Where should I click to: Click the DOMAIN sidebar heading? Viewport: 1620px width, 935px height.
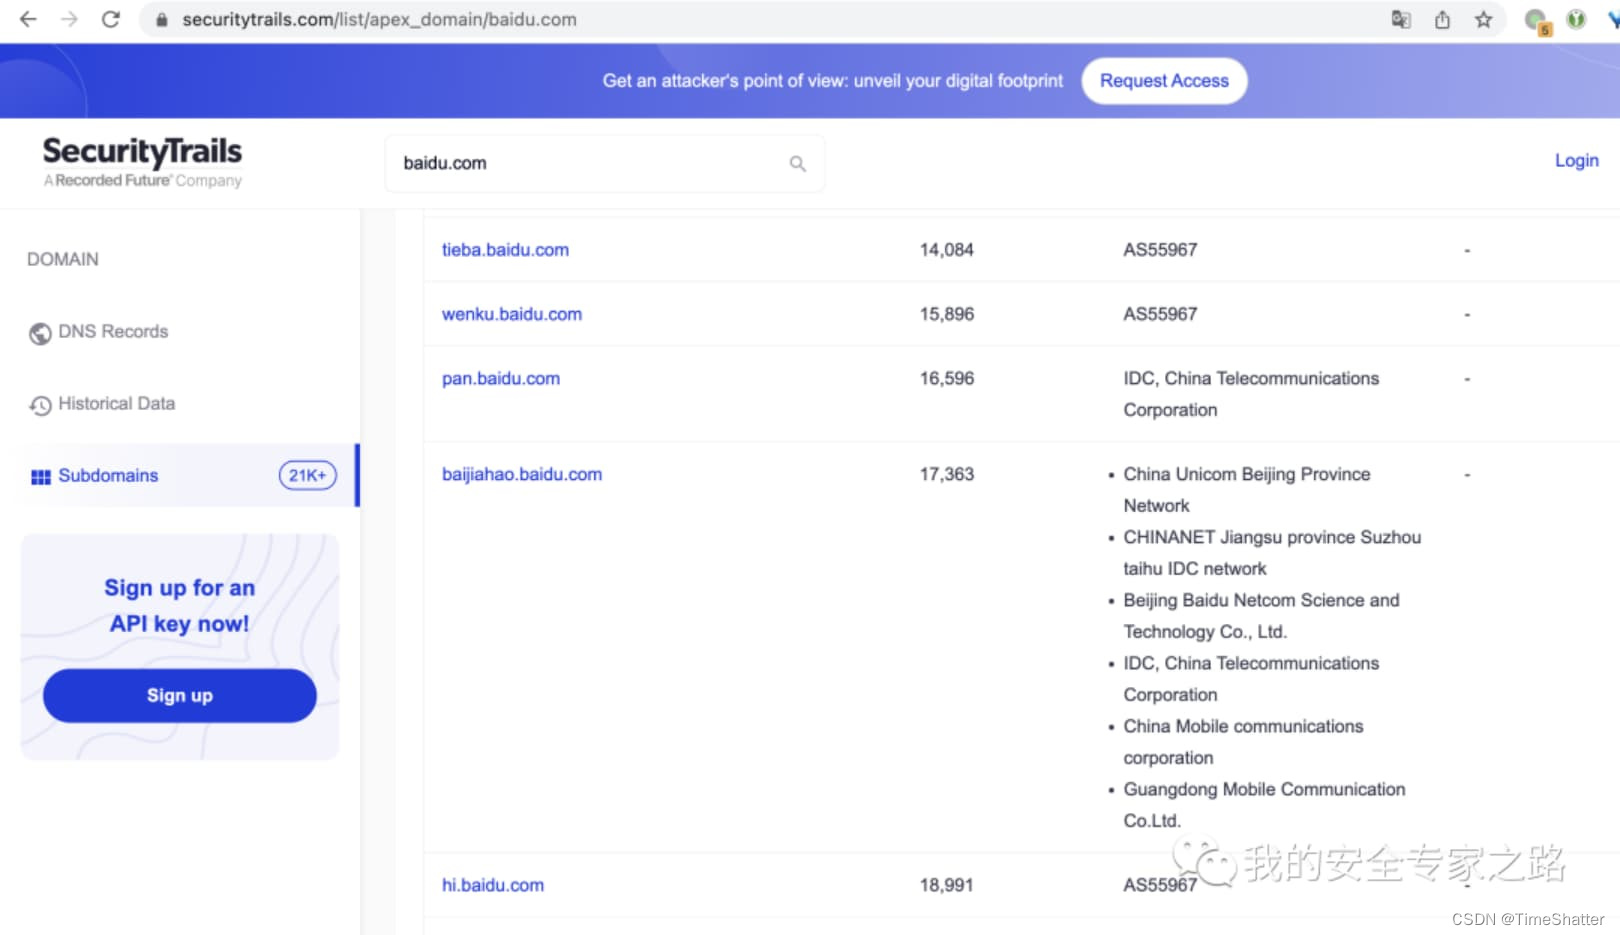(63, 259)
